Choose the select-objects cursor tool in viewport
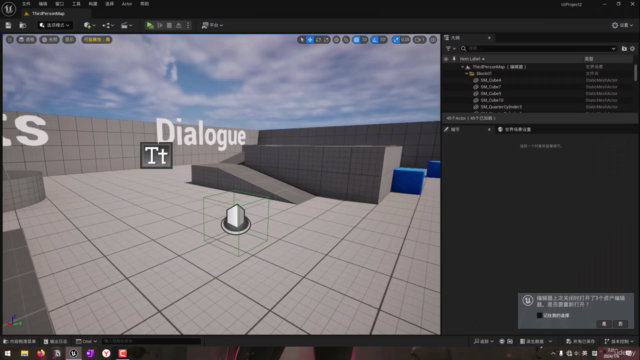This screenshot has height=360, width=640. (x=302, y=40)
